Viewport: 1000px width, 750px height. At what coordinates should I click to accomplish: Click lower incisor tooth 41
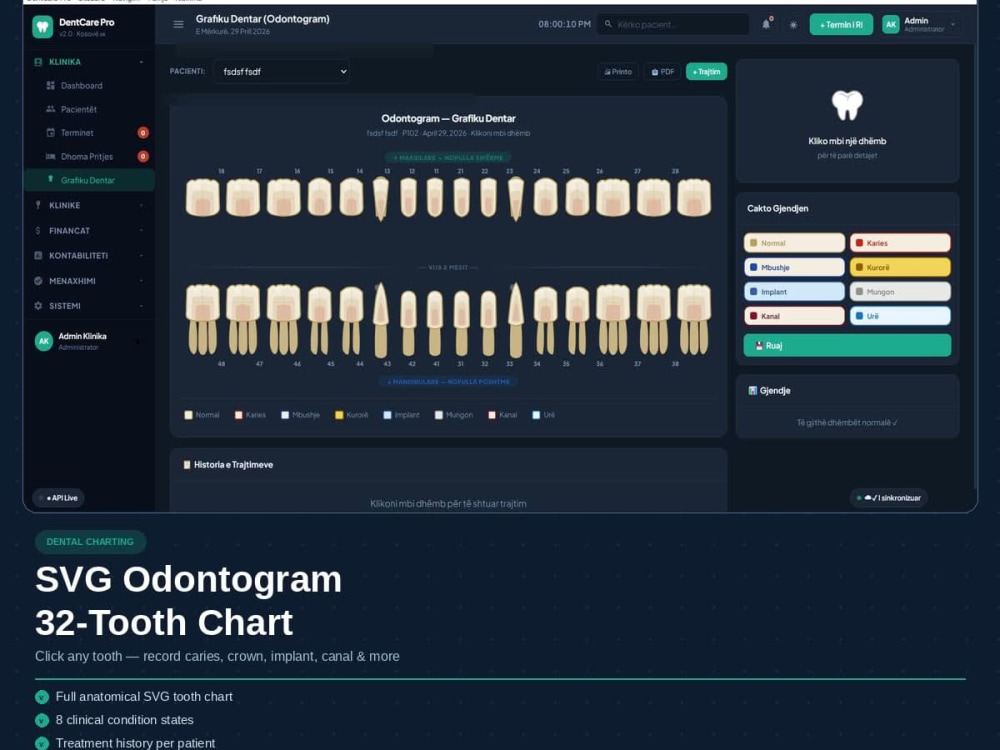click(x=435, y=323)
